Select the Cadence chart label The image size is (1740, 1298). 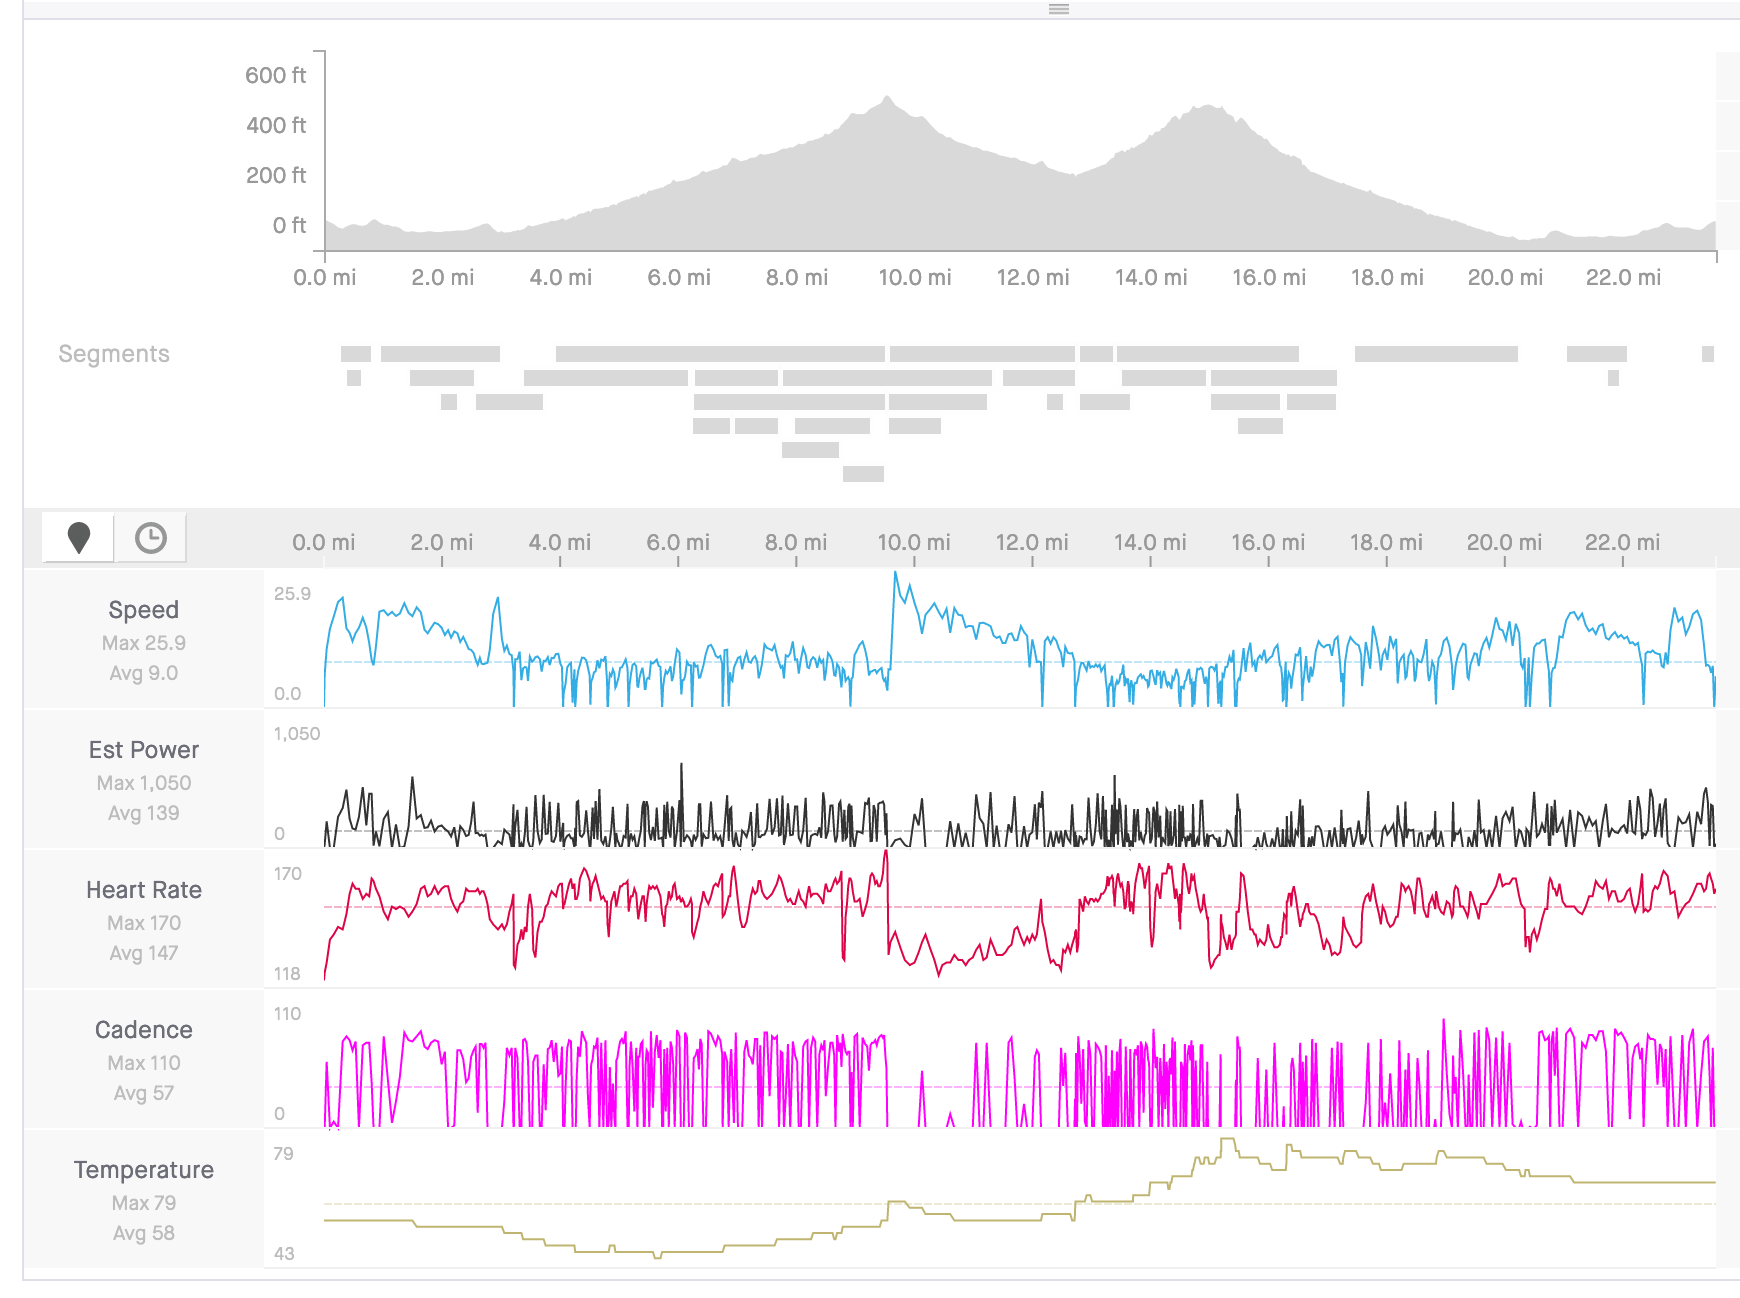pos(144,1030)
